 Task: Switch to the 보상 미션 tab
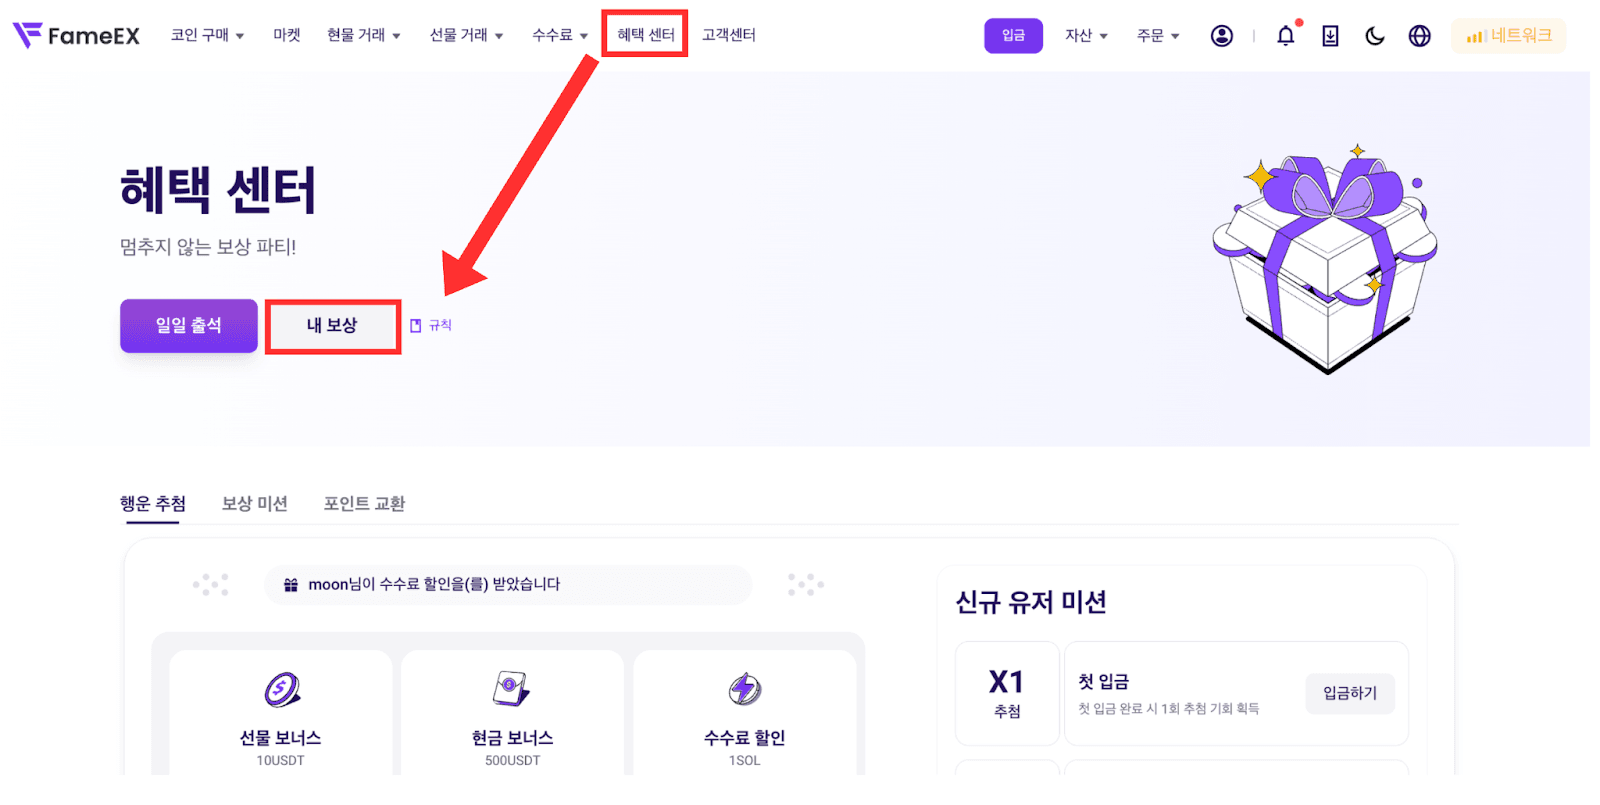tap(254, 503)
